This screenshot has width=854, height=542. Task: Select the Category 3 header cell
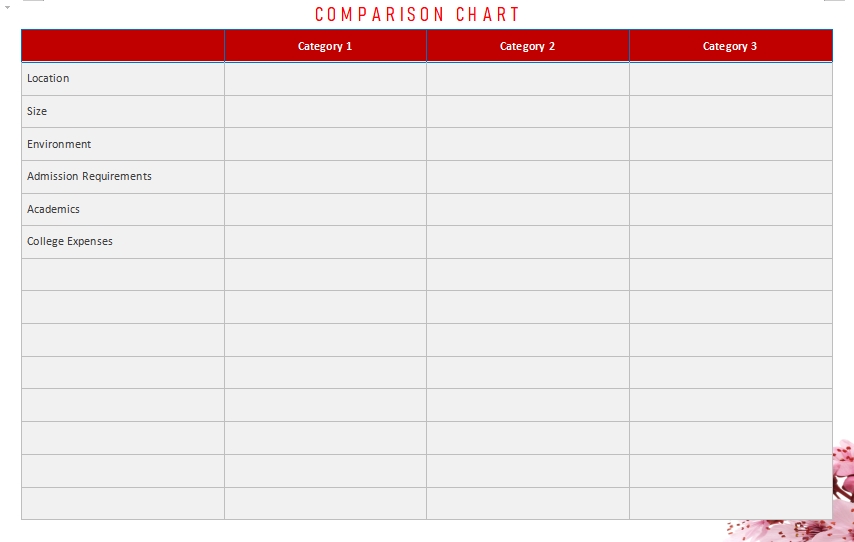(x=730, y=46)
